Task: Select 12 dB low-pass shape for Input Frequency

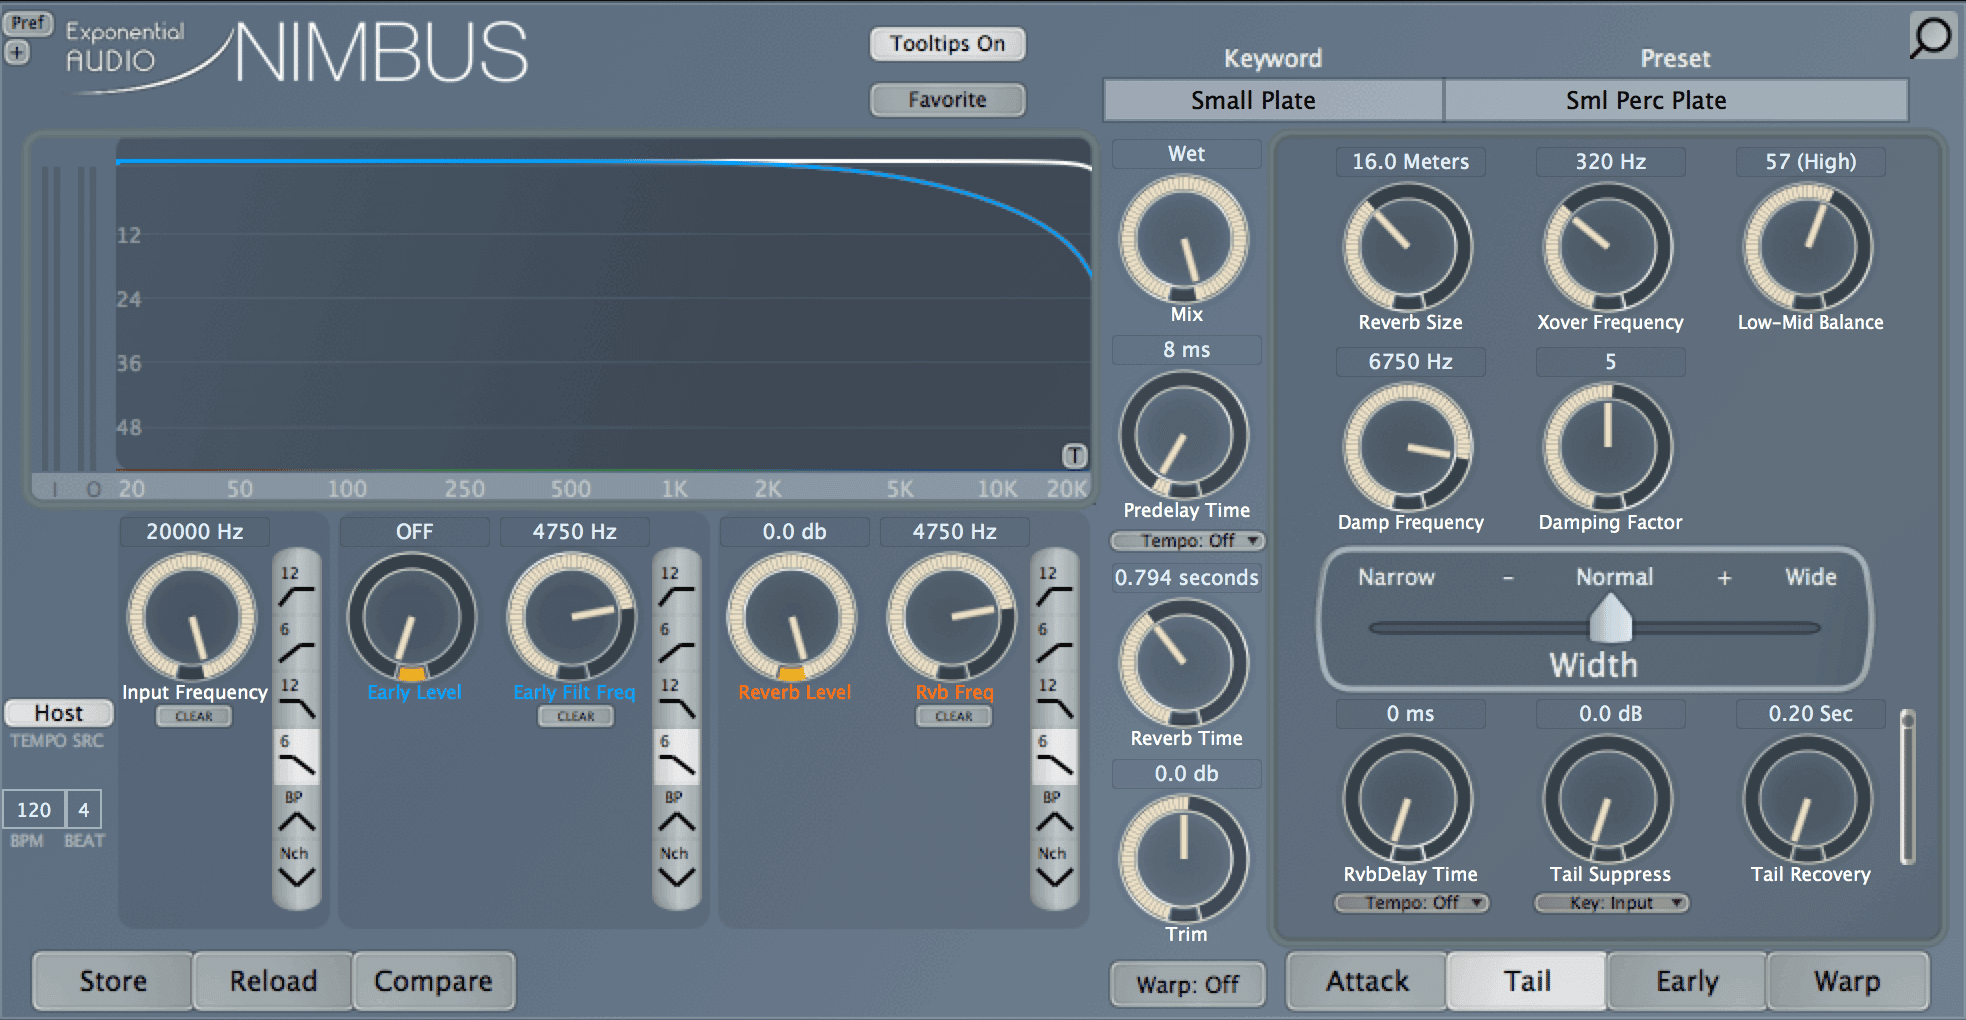Action: click(297, 699)
